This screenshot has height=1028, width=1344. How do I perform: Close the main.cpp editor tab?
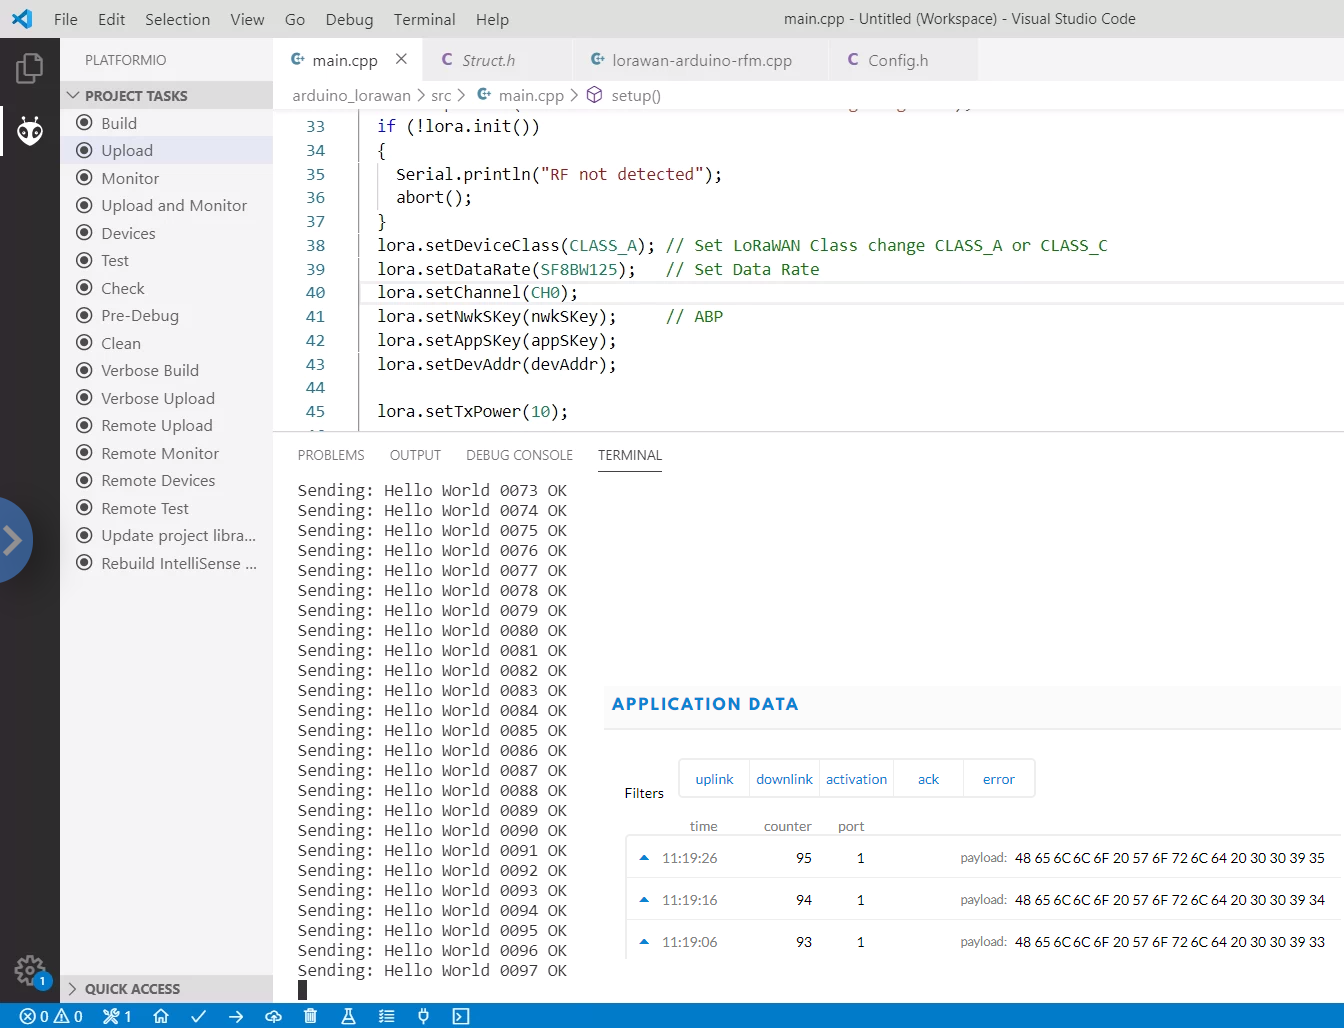pos(401,59)
